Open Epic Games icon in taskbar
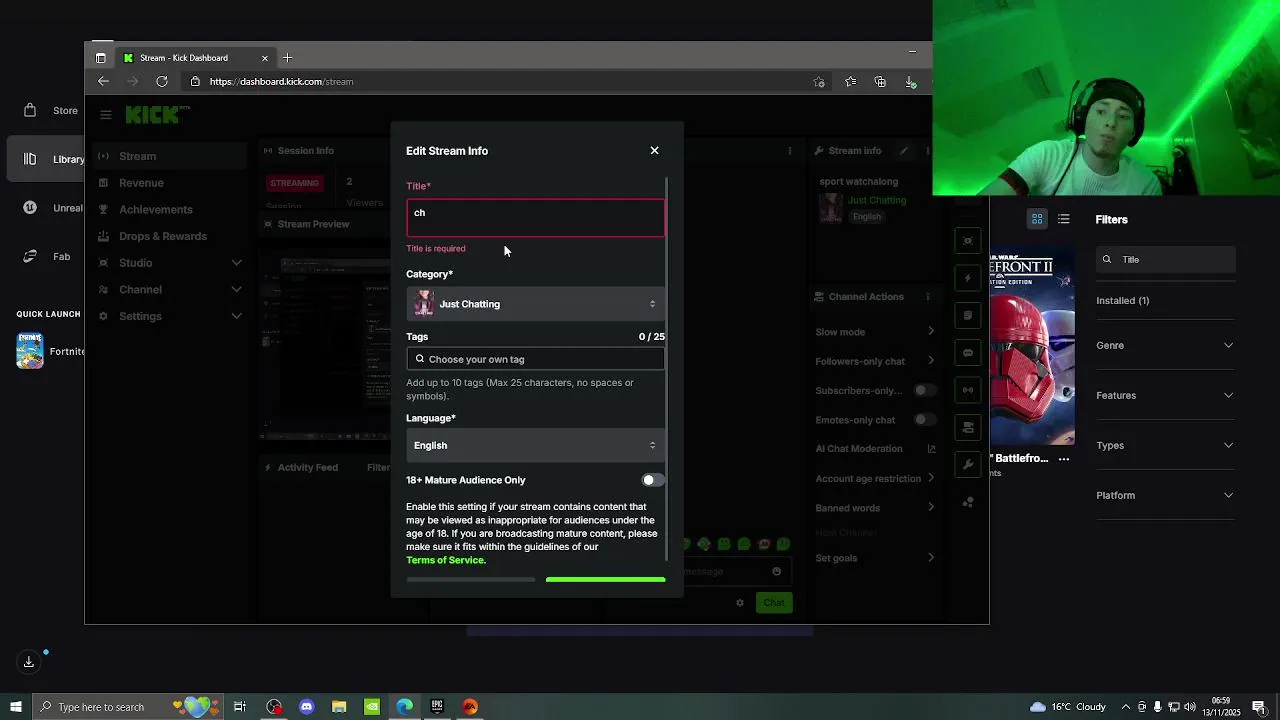This screenshot has height=720, width=1280. (437, 707)
